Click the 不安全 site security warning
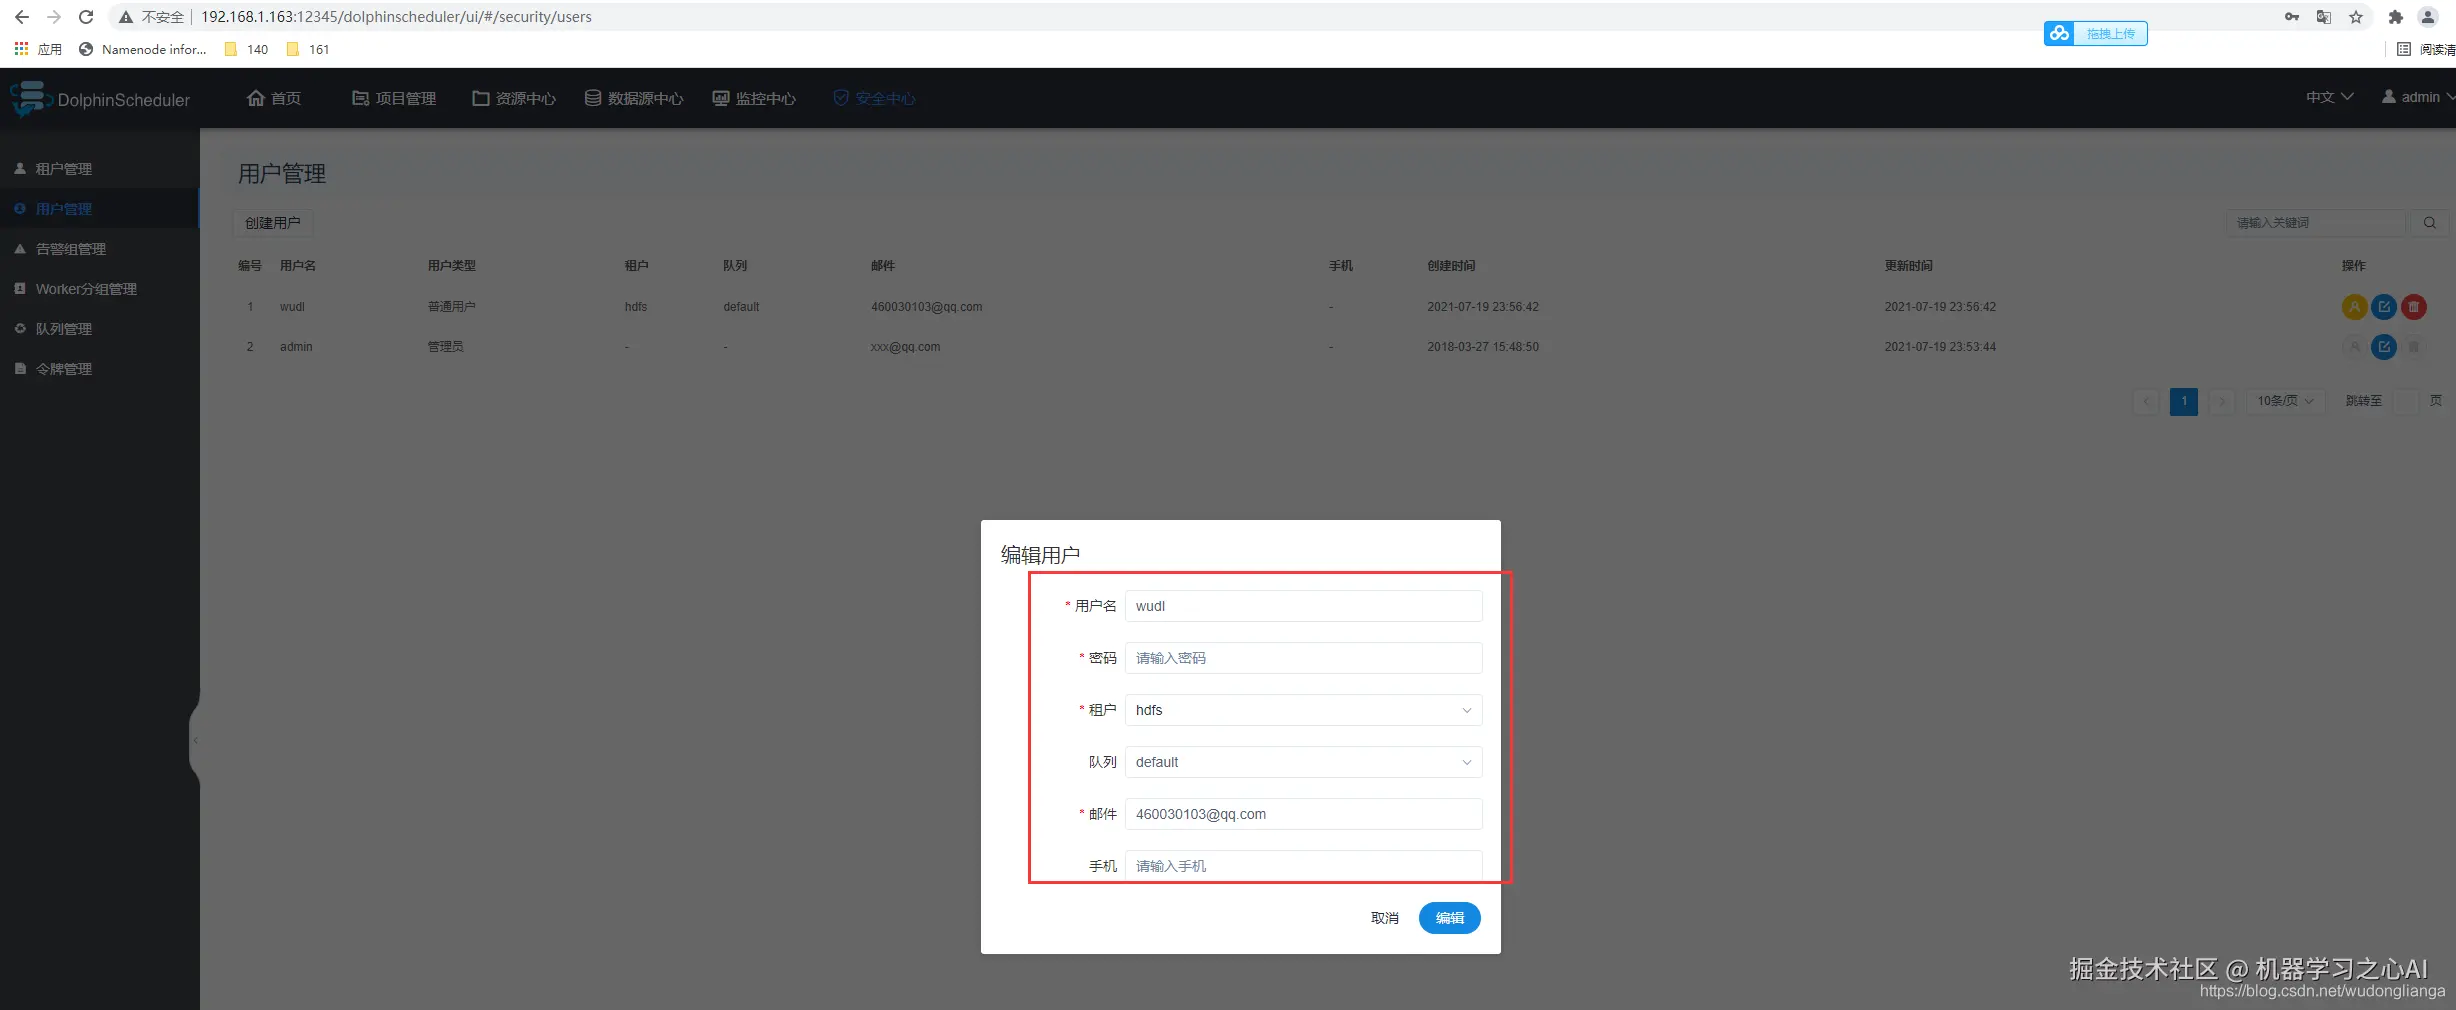This screenshot has height=1010, width=2456. [152, 17]
